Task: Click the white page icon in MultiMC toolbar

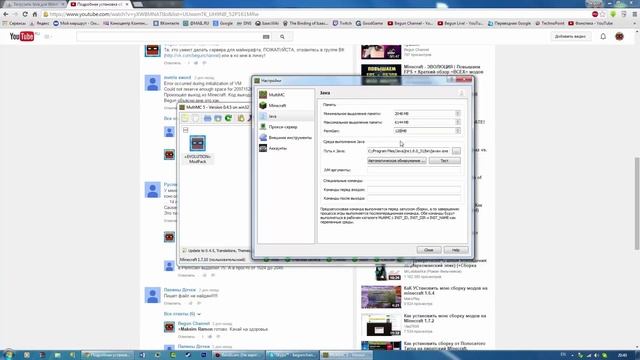Action: 196,118
